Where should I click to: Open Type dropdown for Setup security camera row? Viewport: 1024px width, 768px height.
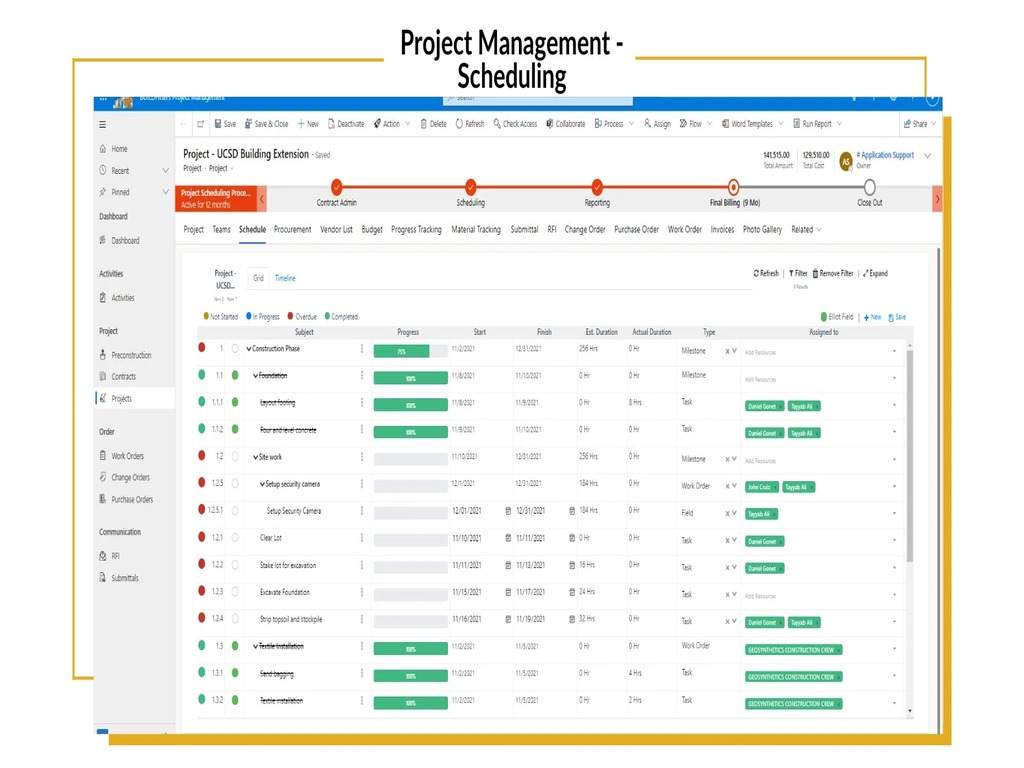click(735, 486)
